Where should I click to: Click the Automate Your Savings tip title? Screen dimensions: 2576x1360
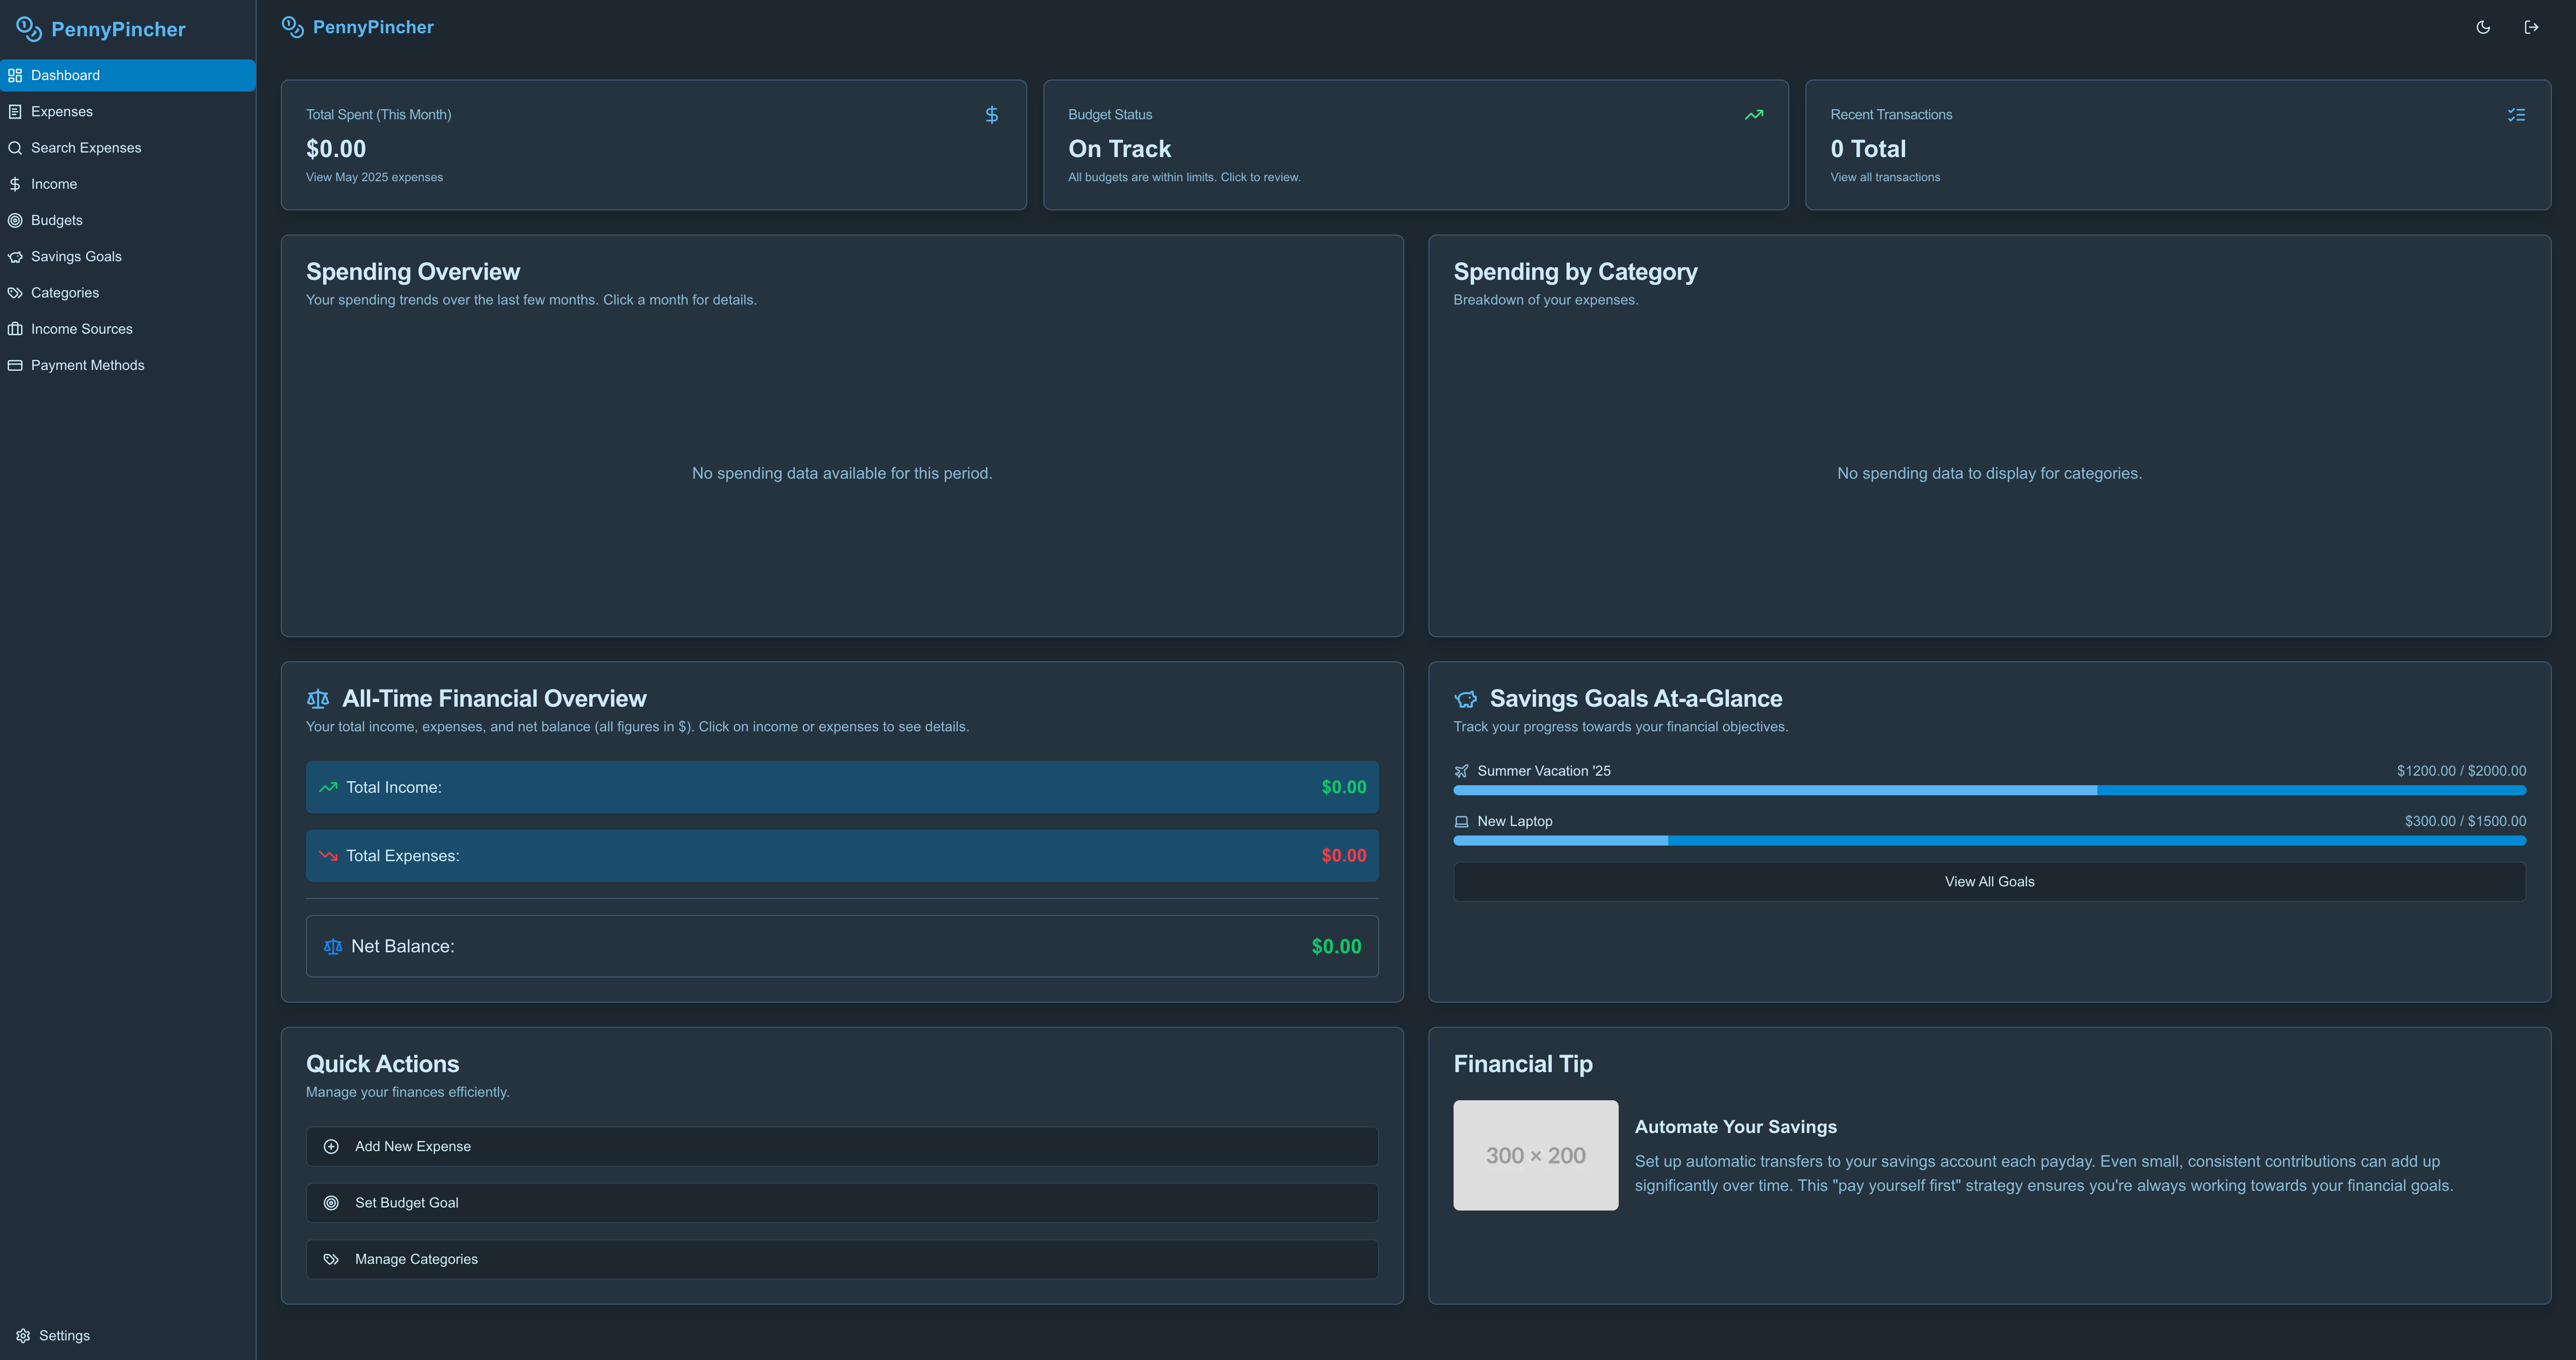click(x=1736, y=1127)
